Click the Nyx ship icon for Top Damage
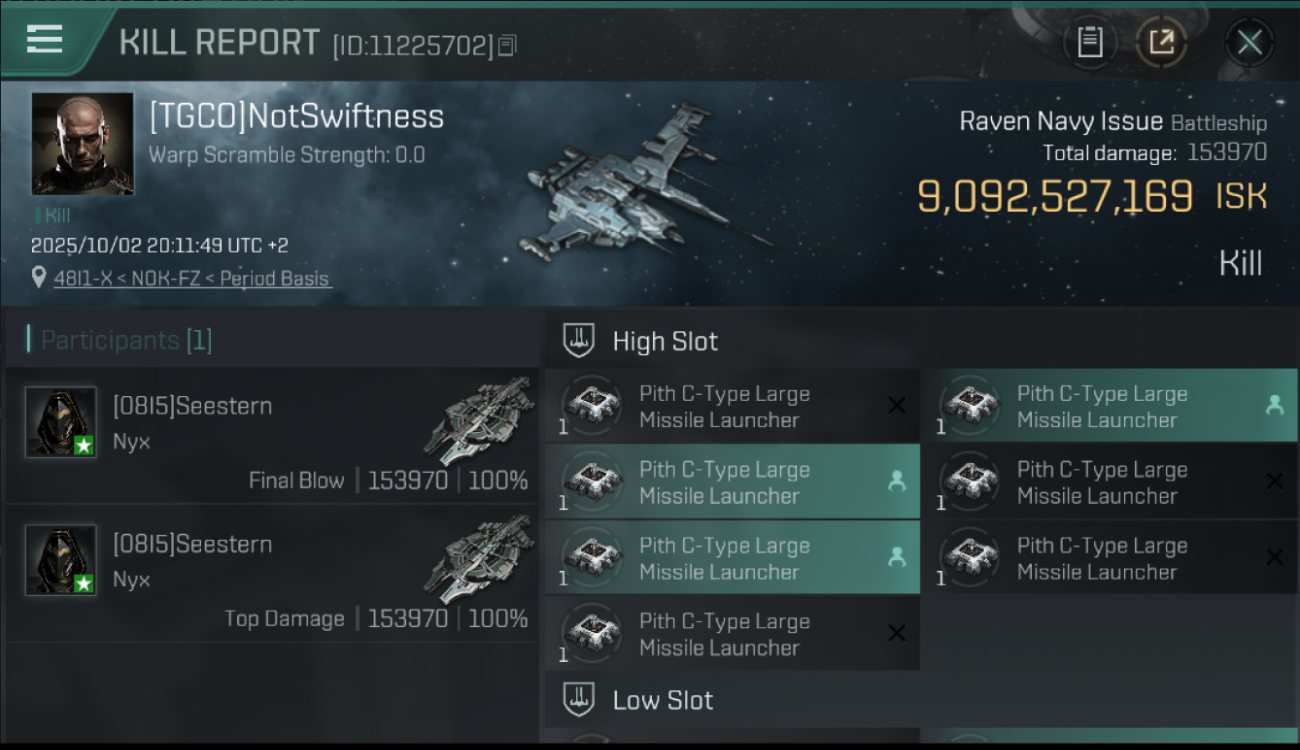1300x750 pixels. click(x=478, y=558)
